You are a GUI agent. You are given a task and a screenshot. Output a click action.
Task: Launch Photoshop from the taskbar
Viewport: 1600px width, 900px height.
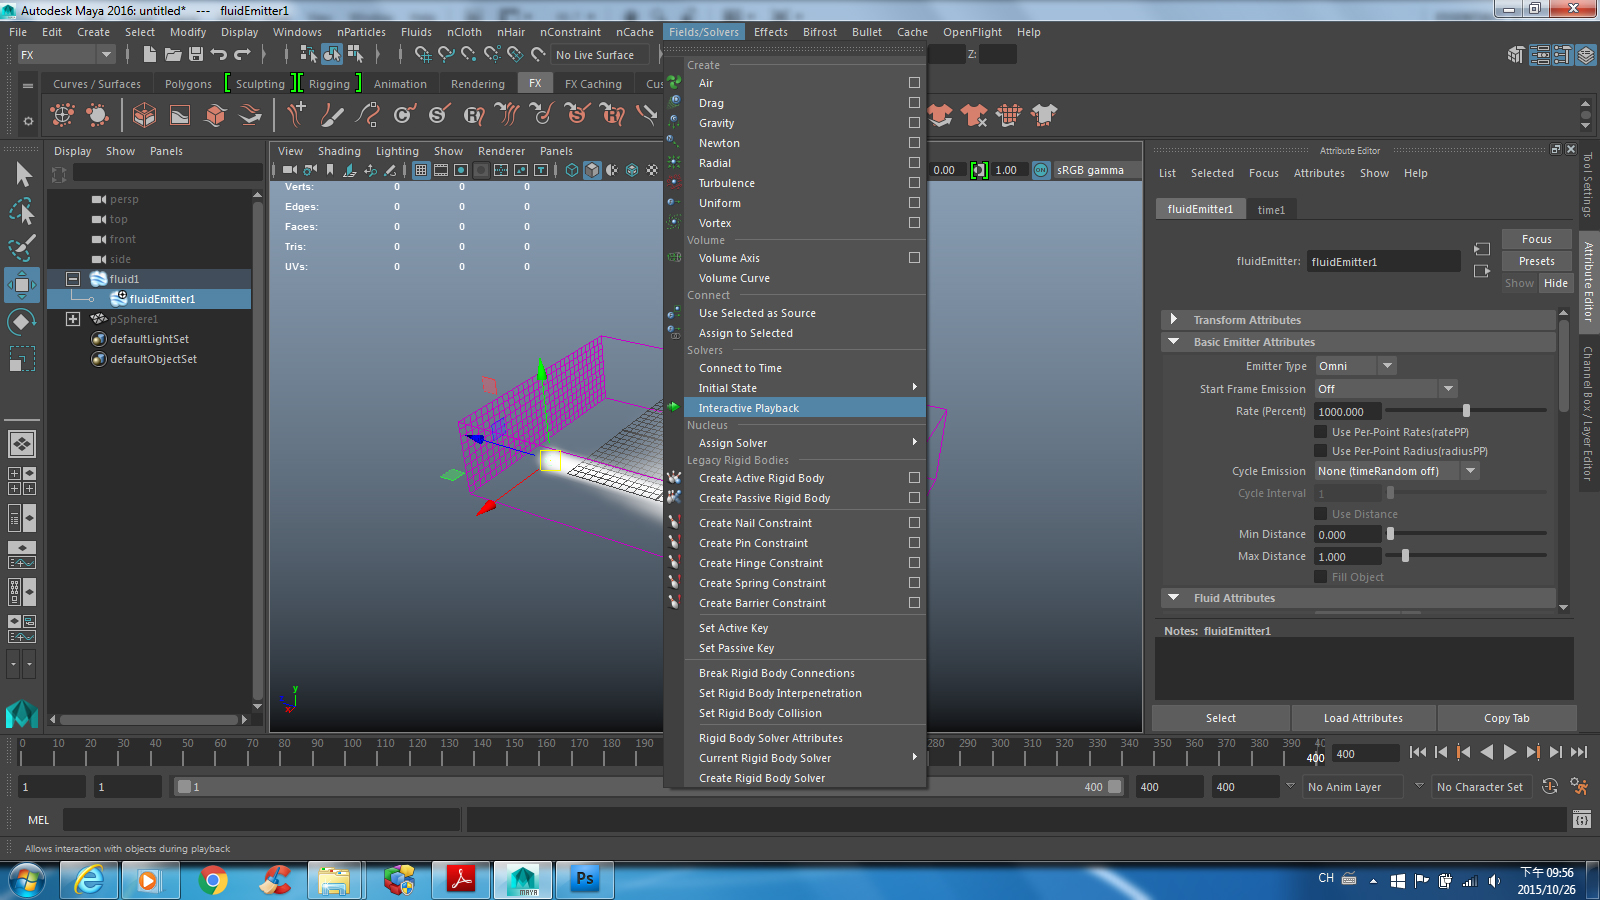584,880
